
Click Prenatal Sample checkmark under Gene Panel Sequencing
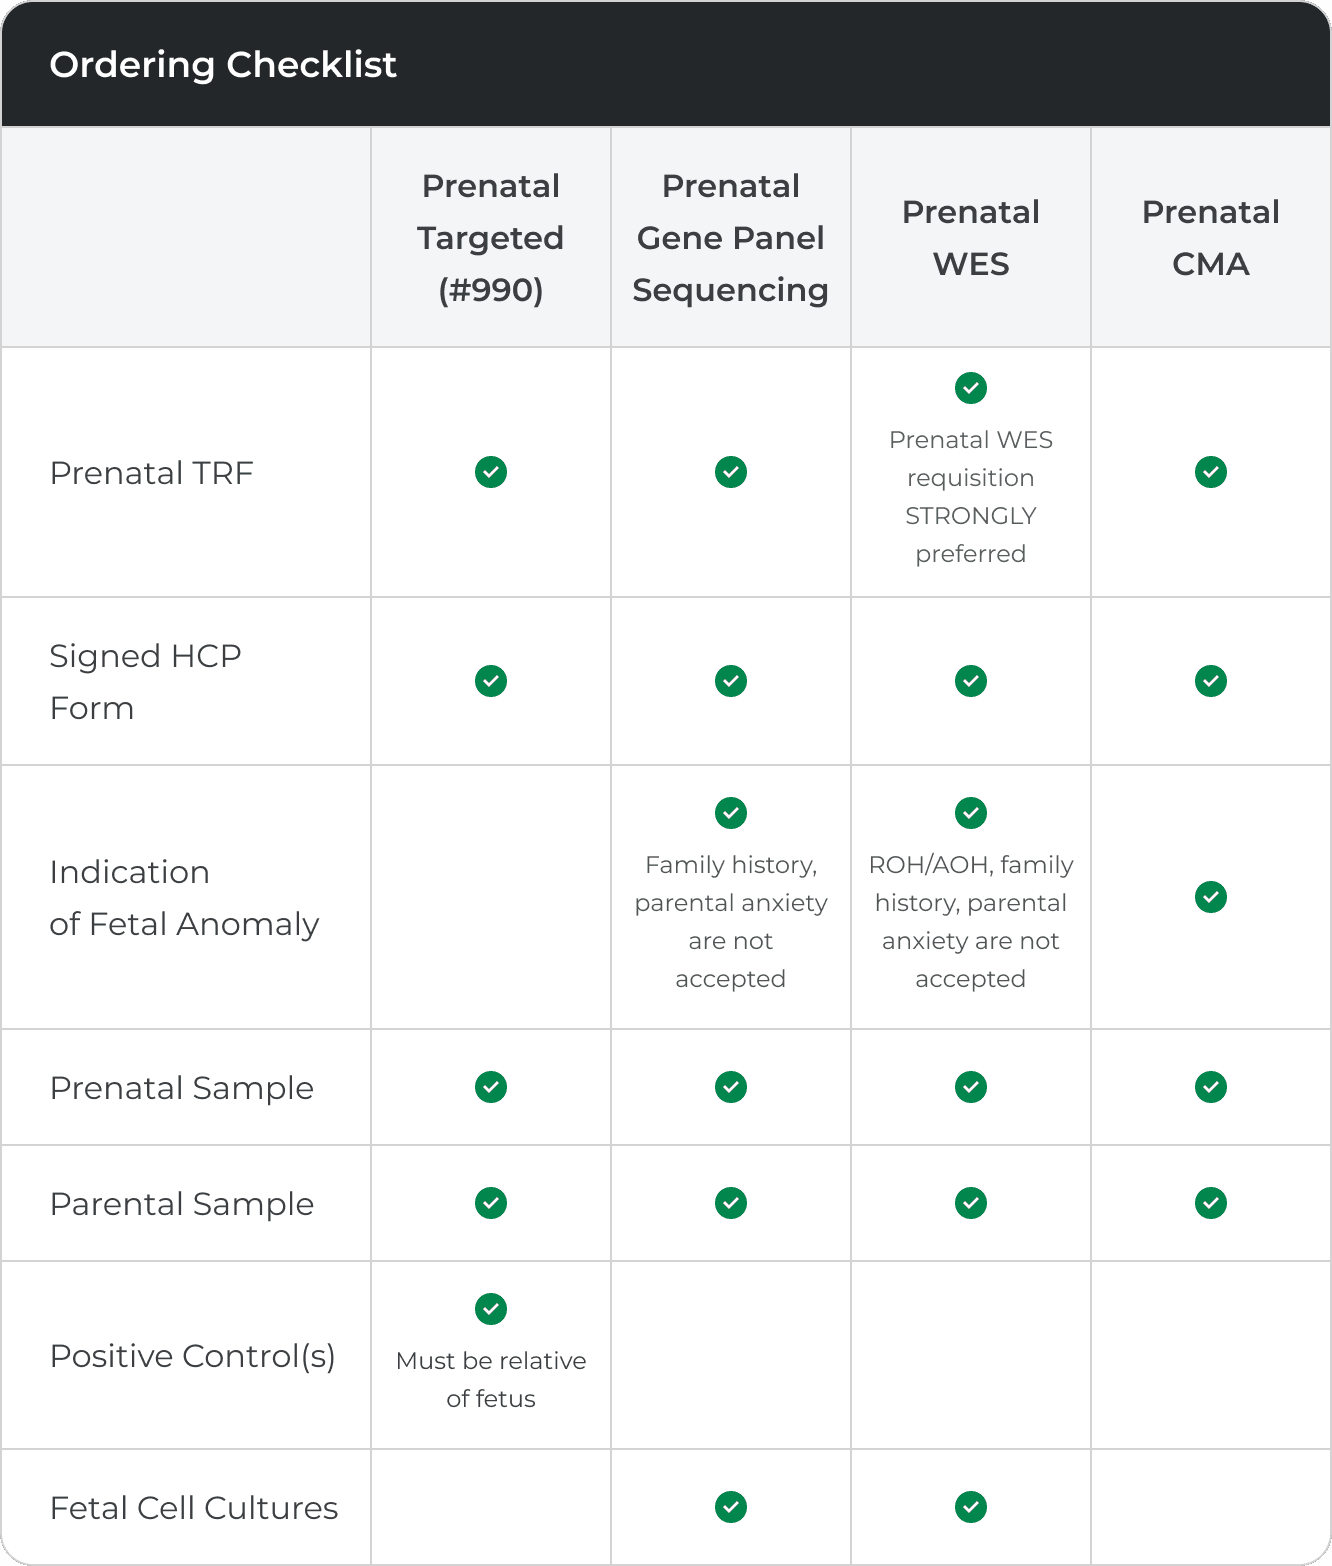pos(731,1087)
